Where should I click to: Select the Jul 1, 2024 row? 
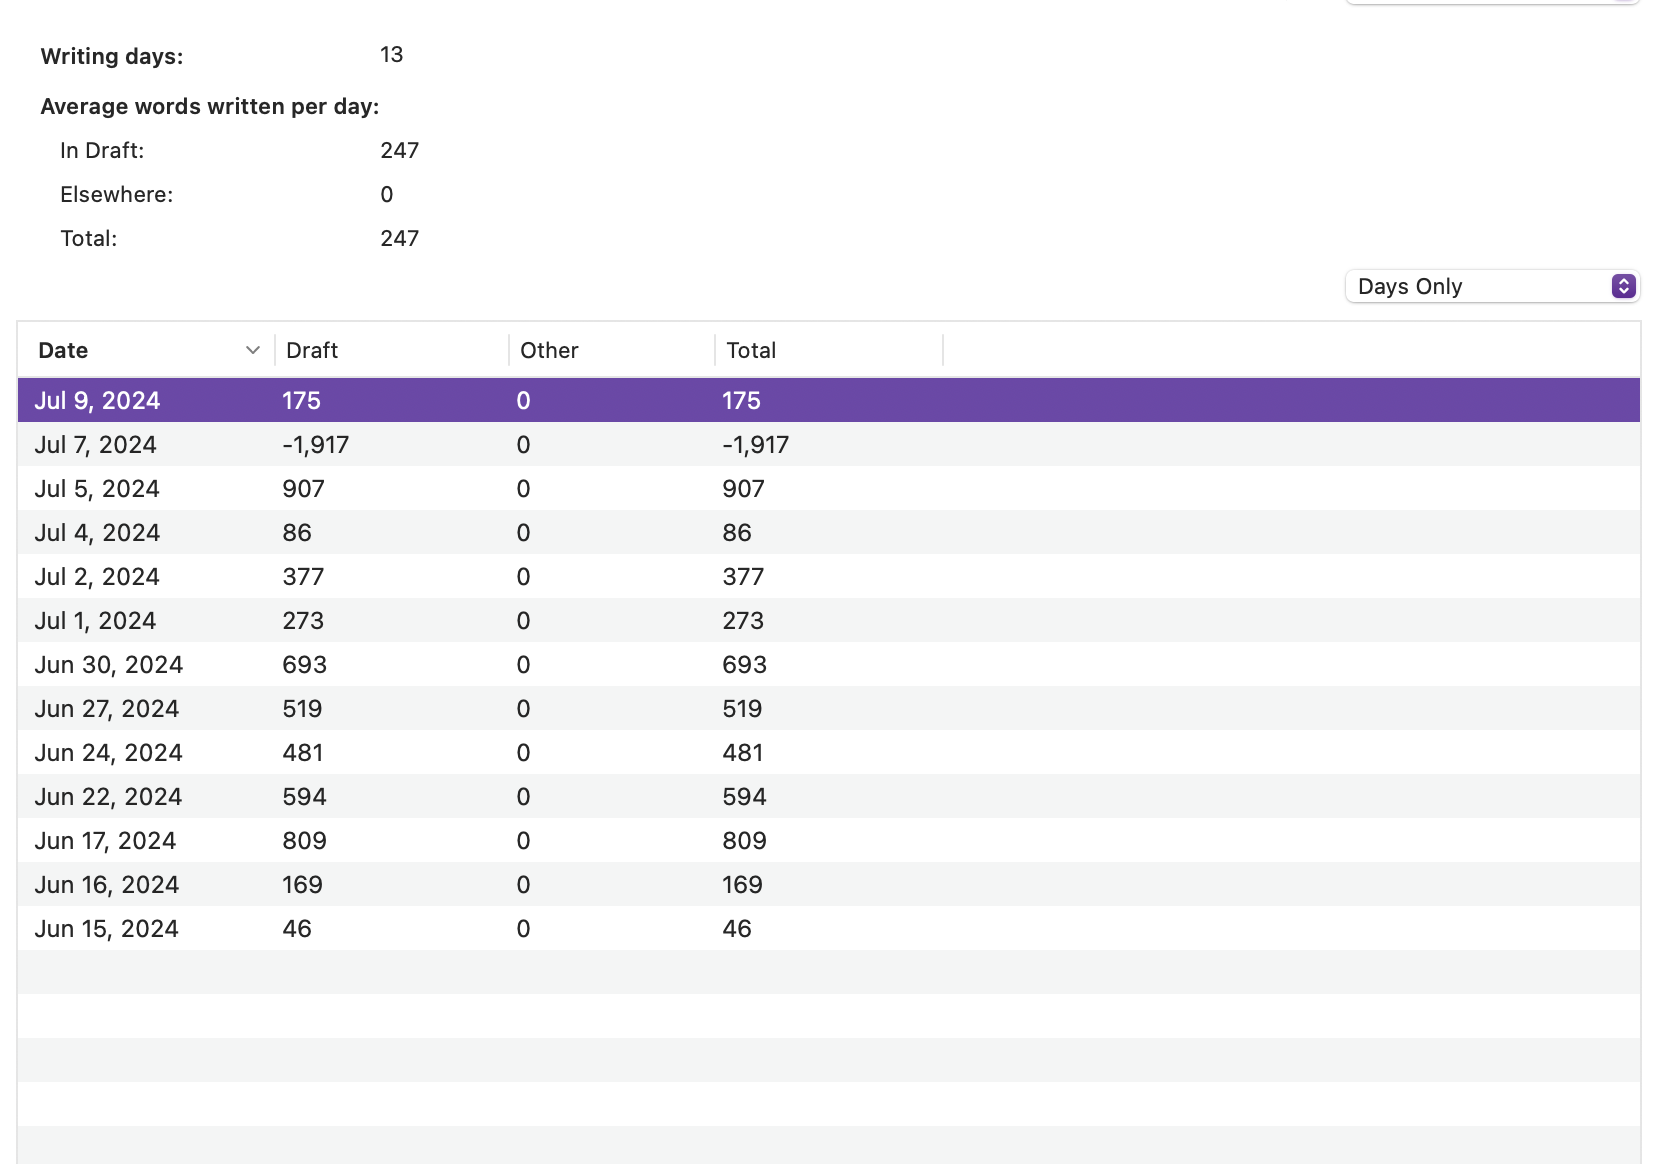click(x=829, y=620)
